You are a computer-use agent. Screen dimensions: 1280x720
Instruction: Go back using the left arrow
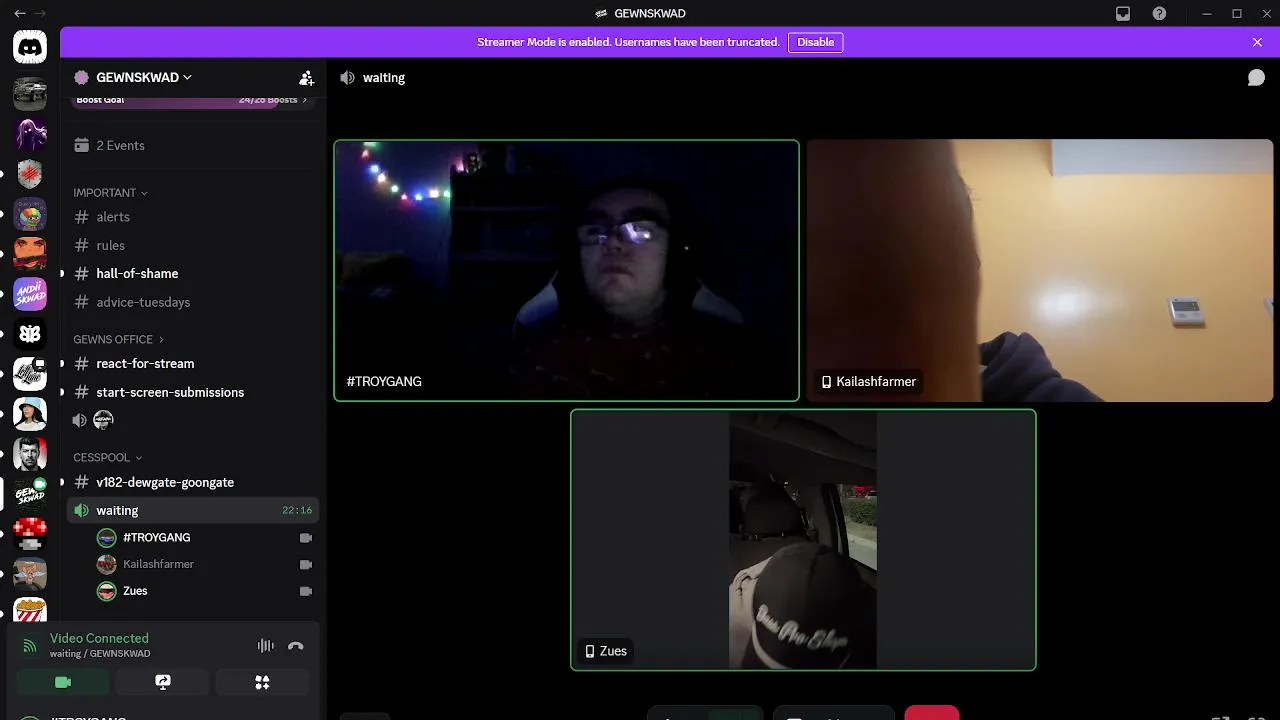tap(19, 13)
